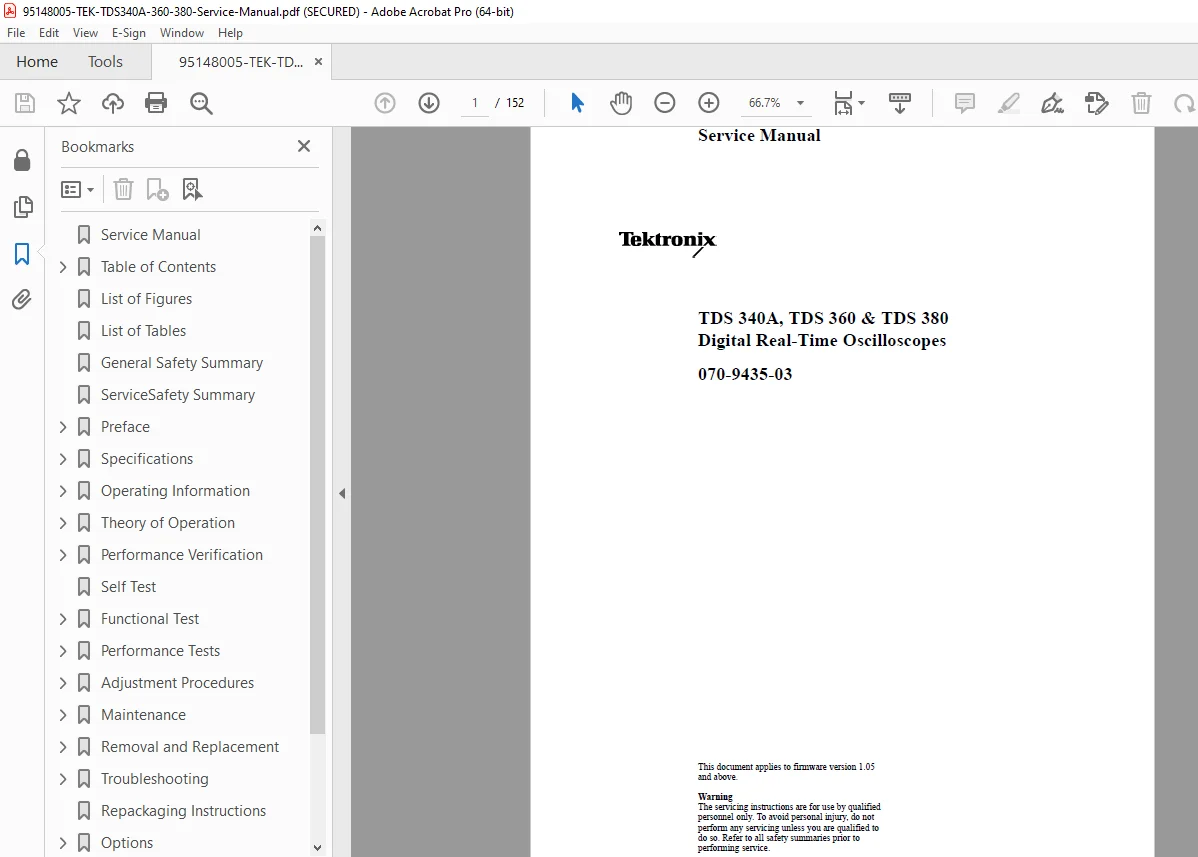Close the Bookmarks panel
1198x857 pixels.
304,146
